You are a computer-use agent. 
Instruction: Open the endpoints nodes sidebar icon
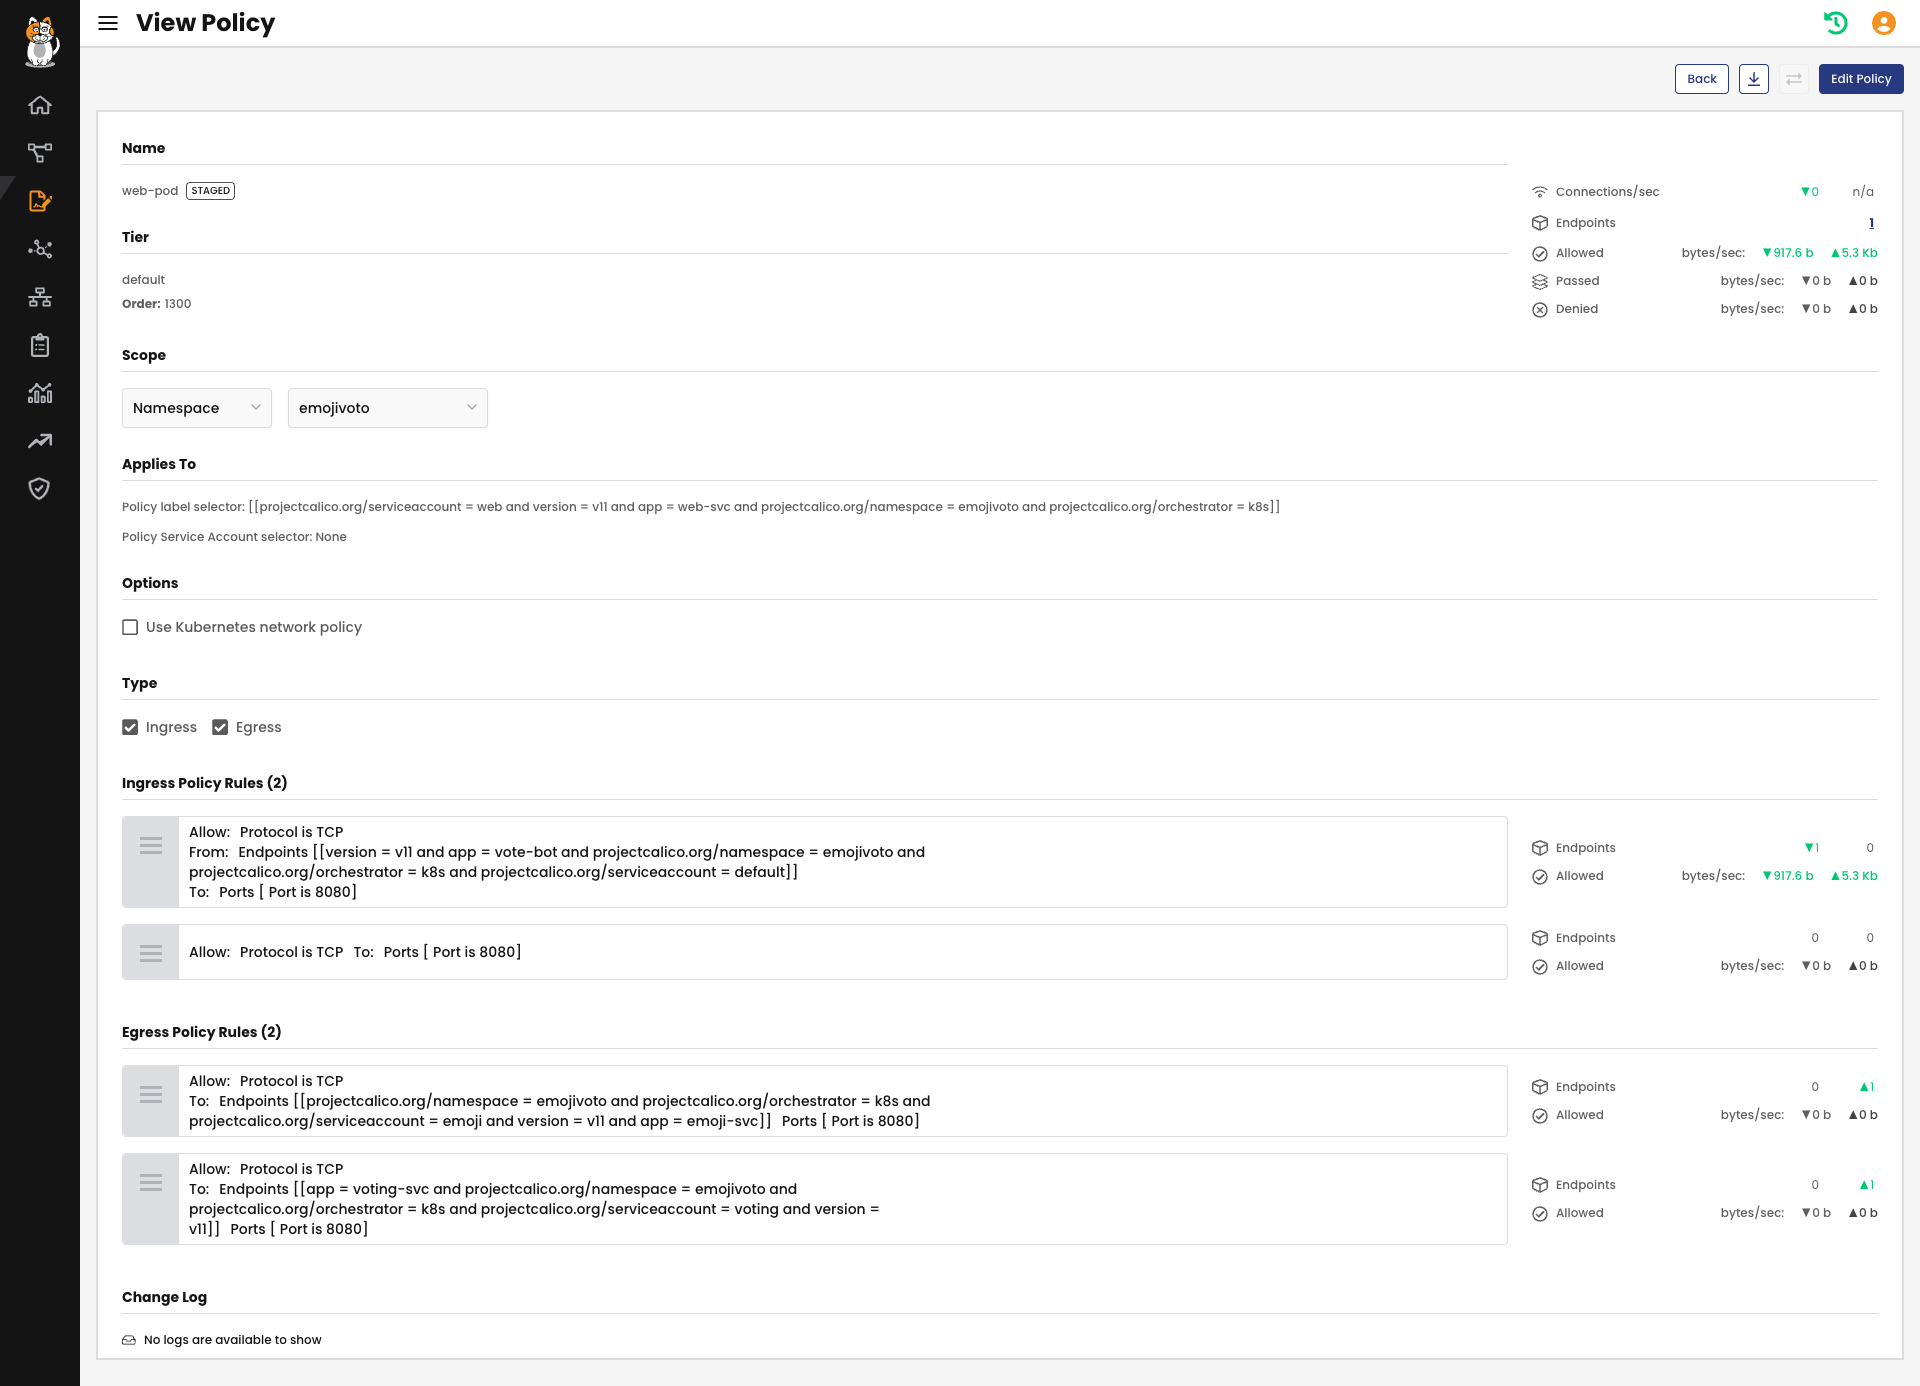40,249
